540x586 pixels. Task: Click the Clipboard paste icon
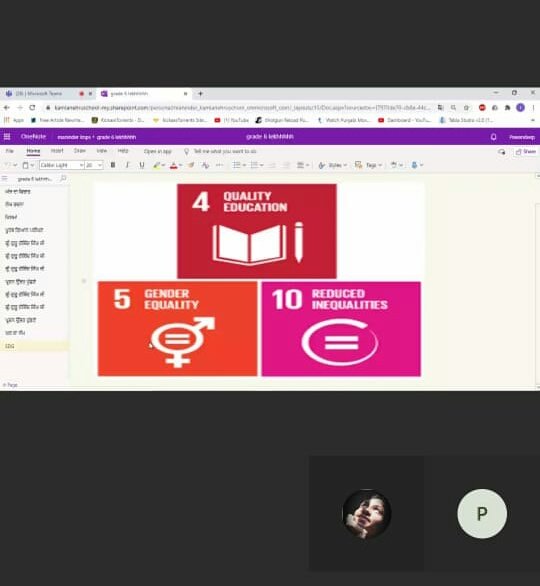click(25, 165)
